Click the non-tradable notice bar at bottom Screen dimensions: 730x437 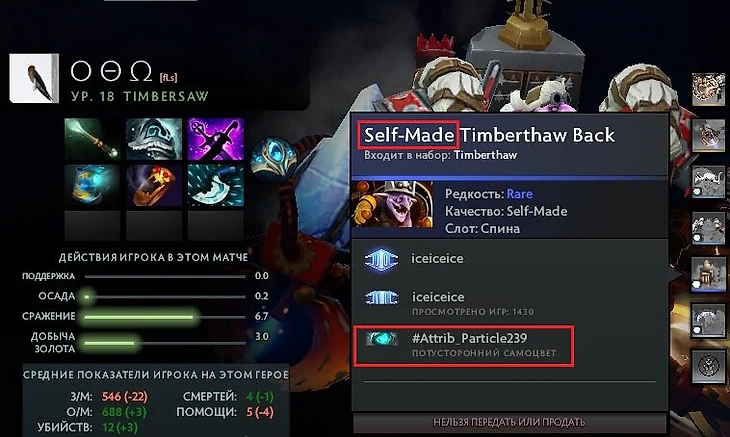point(509,423)
